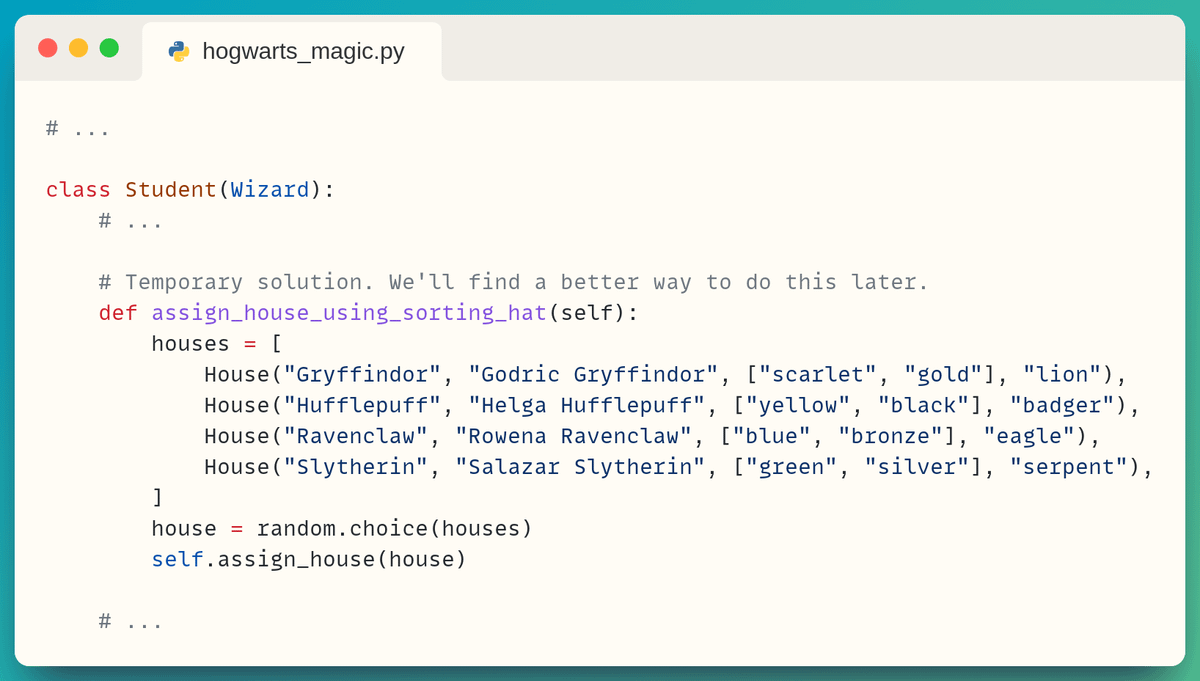Click the Wizard base class name
Image resolution: width=1200 pixels, height=681 pixels.
pos(270,190)
